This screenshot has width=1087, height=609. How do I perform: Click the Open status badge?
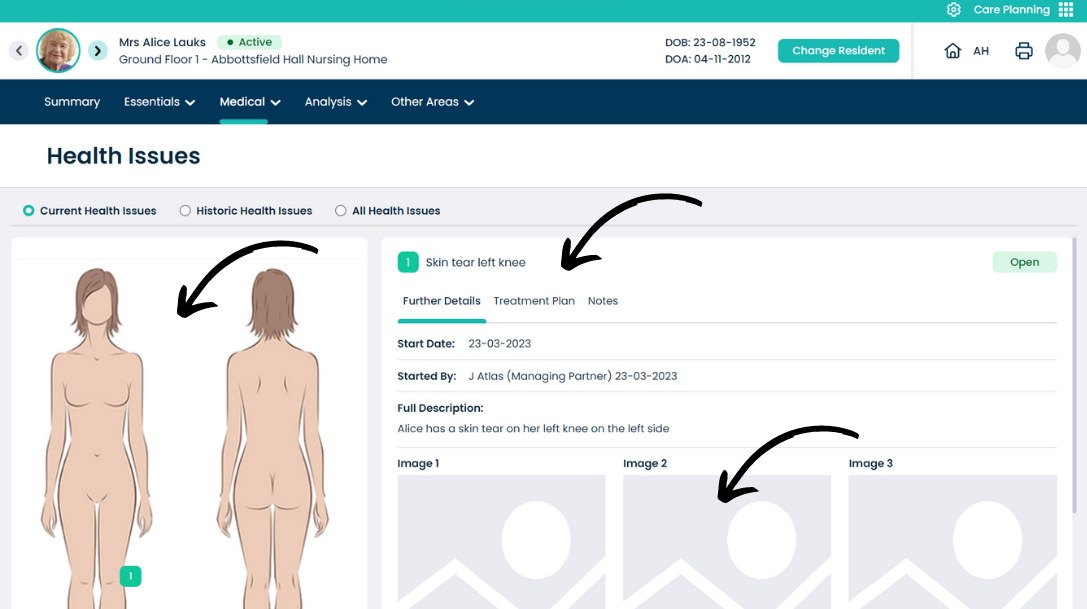click(x=1025, y=262)
